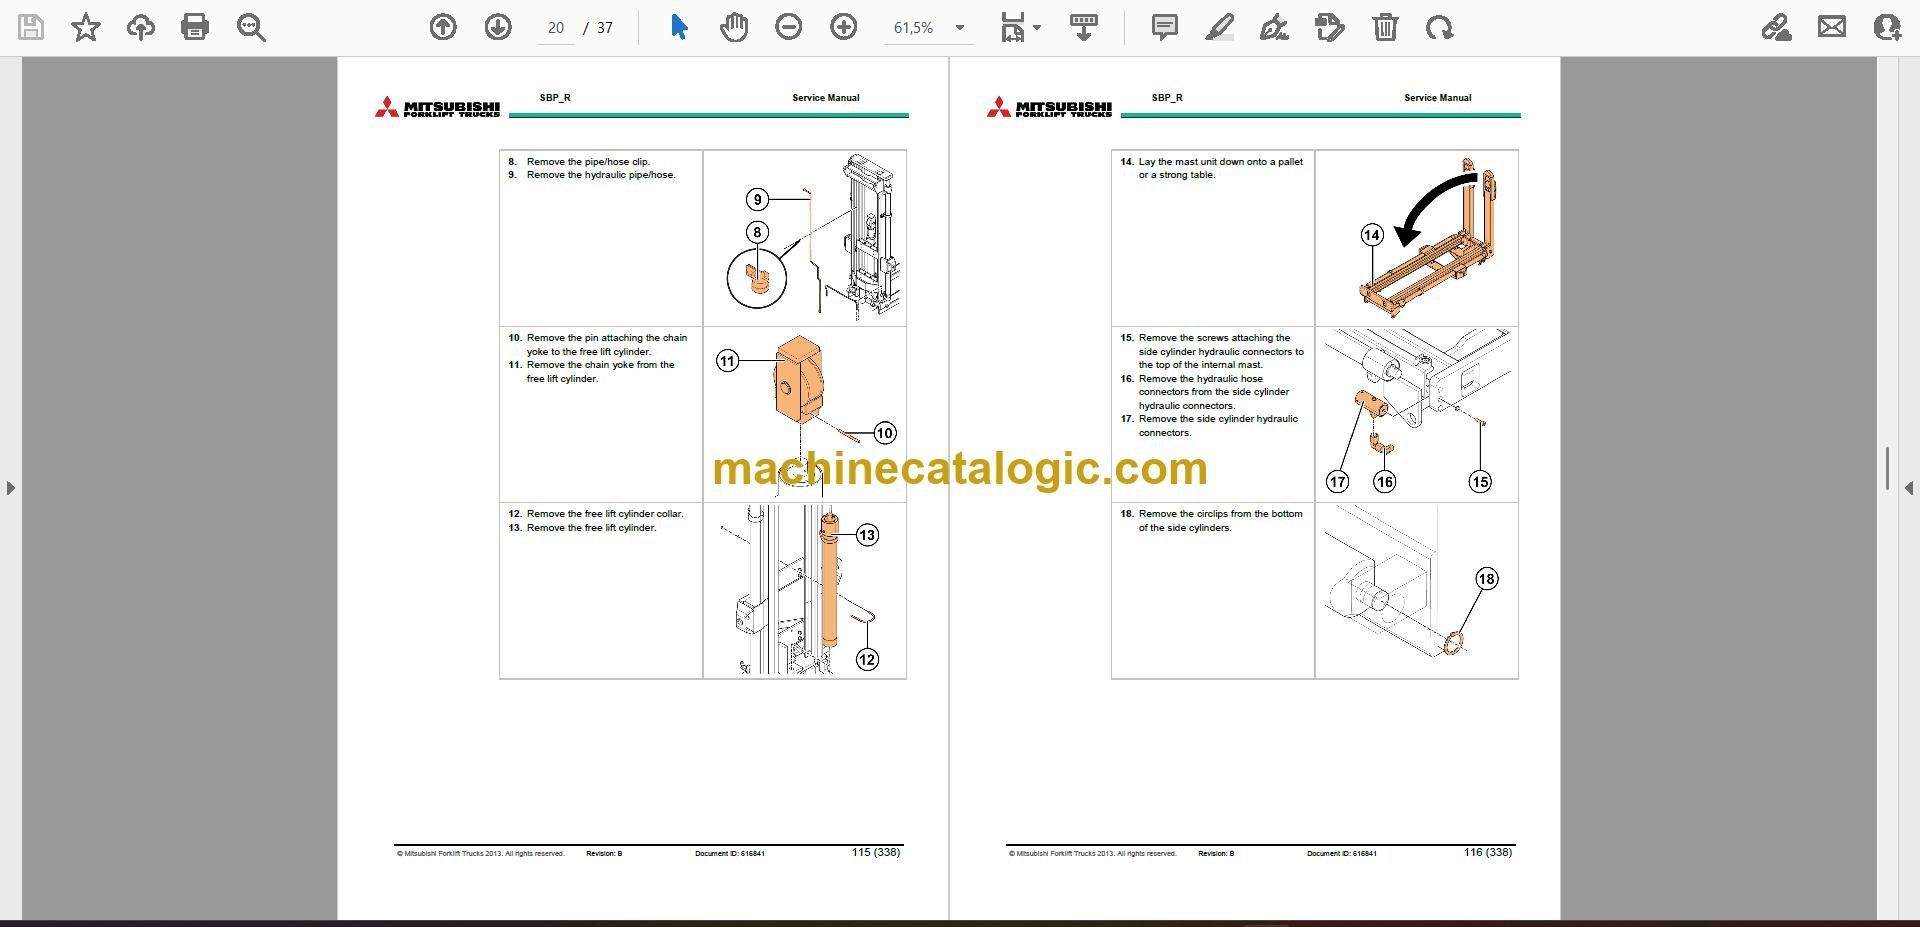1920x927 pixels.
Task: Print the document
Action: tap(195, 27)
